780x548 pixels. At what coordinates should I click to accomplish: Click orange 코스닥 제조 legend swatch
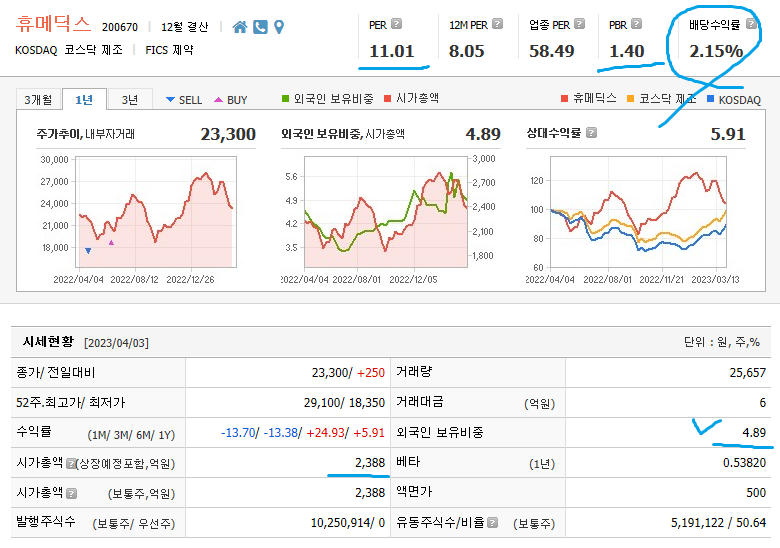[631, 98]
